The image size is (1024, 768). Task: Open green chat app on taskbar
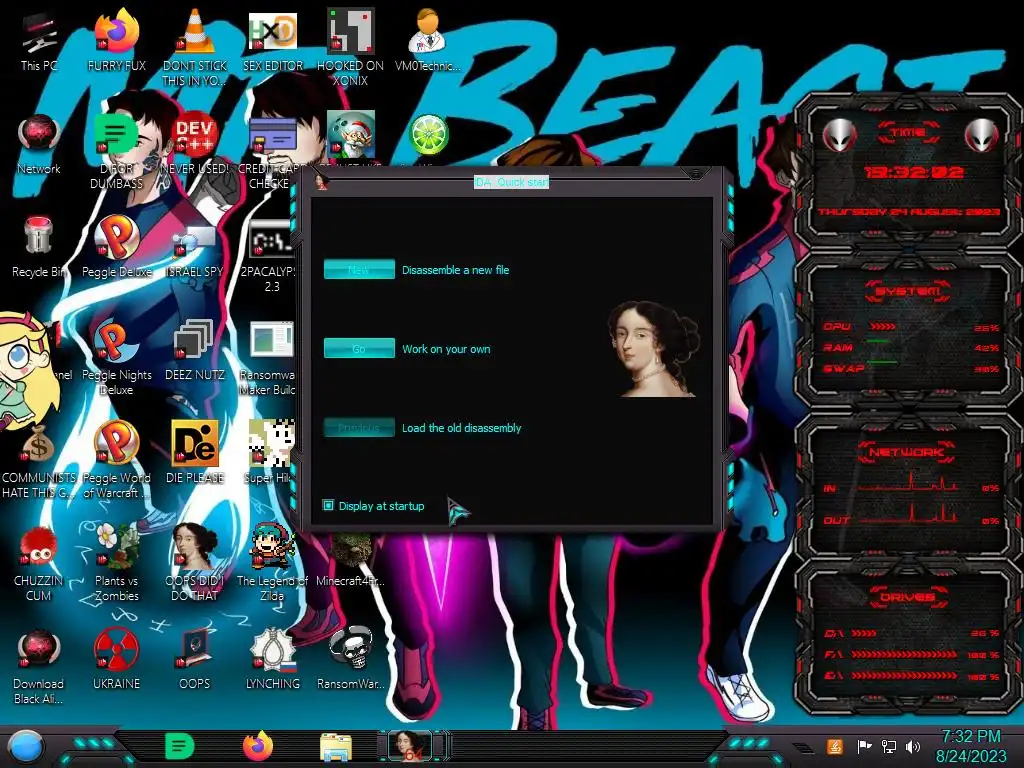[180, 746]
